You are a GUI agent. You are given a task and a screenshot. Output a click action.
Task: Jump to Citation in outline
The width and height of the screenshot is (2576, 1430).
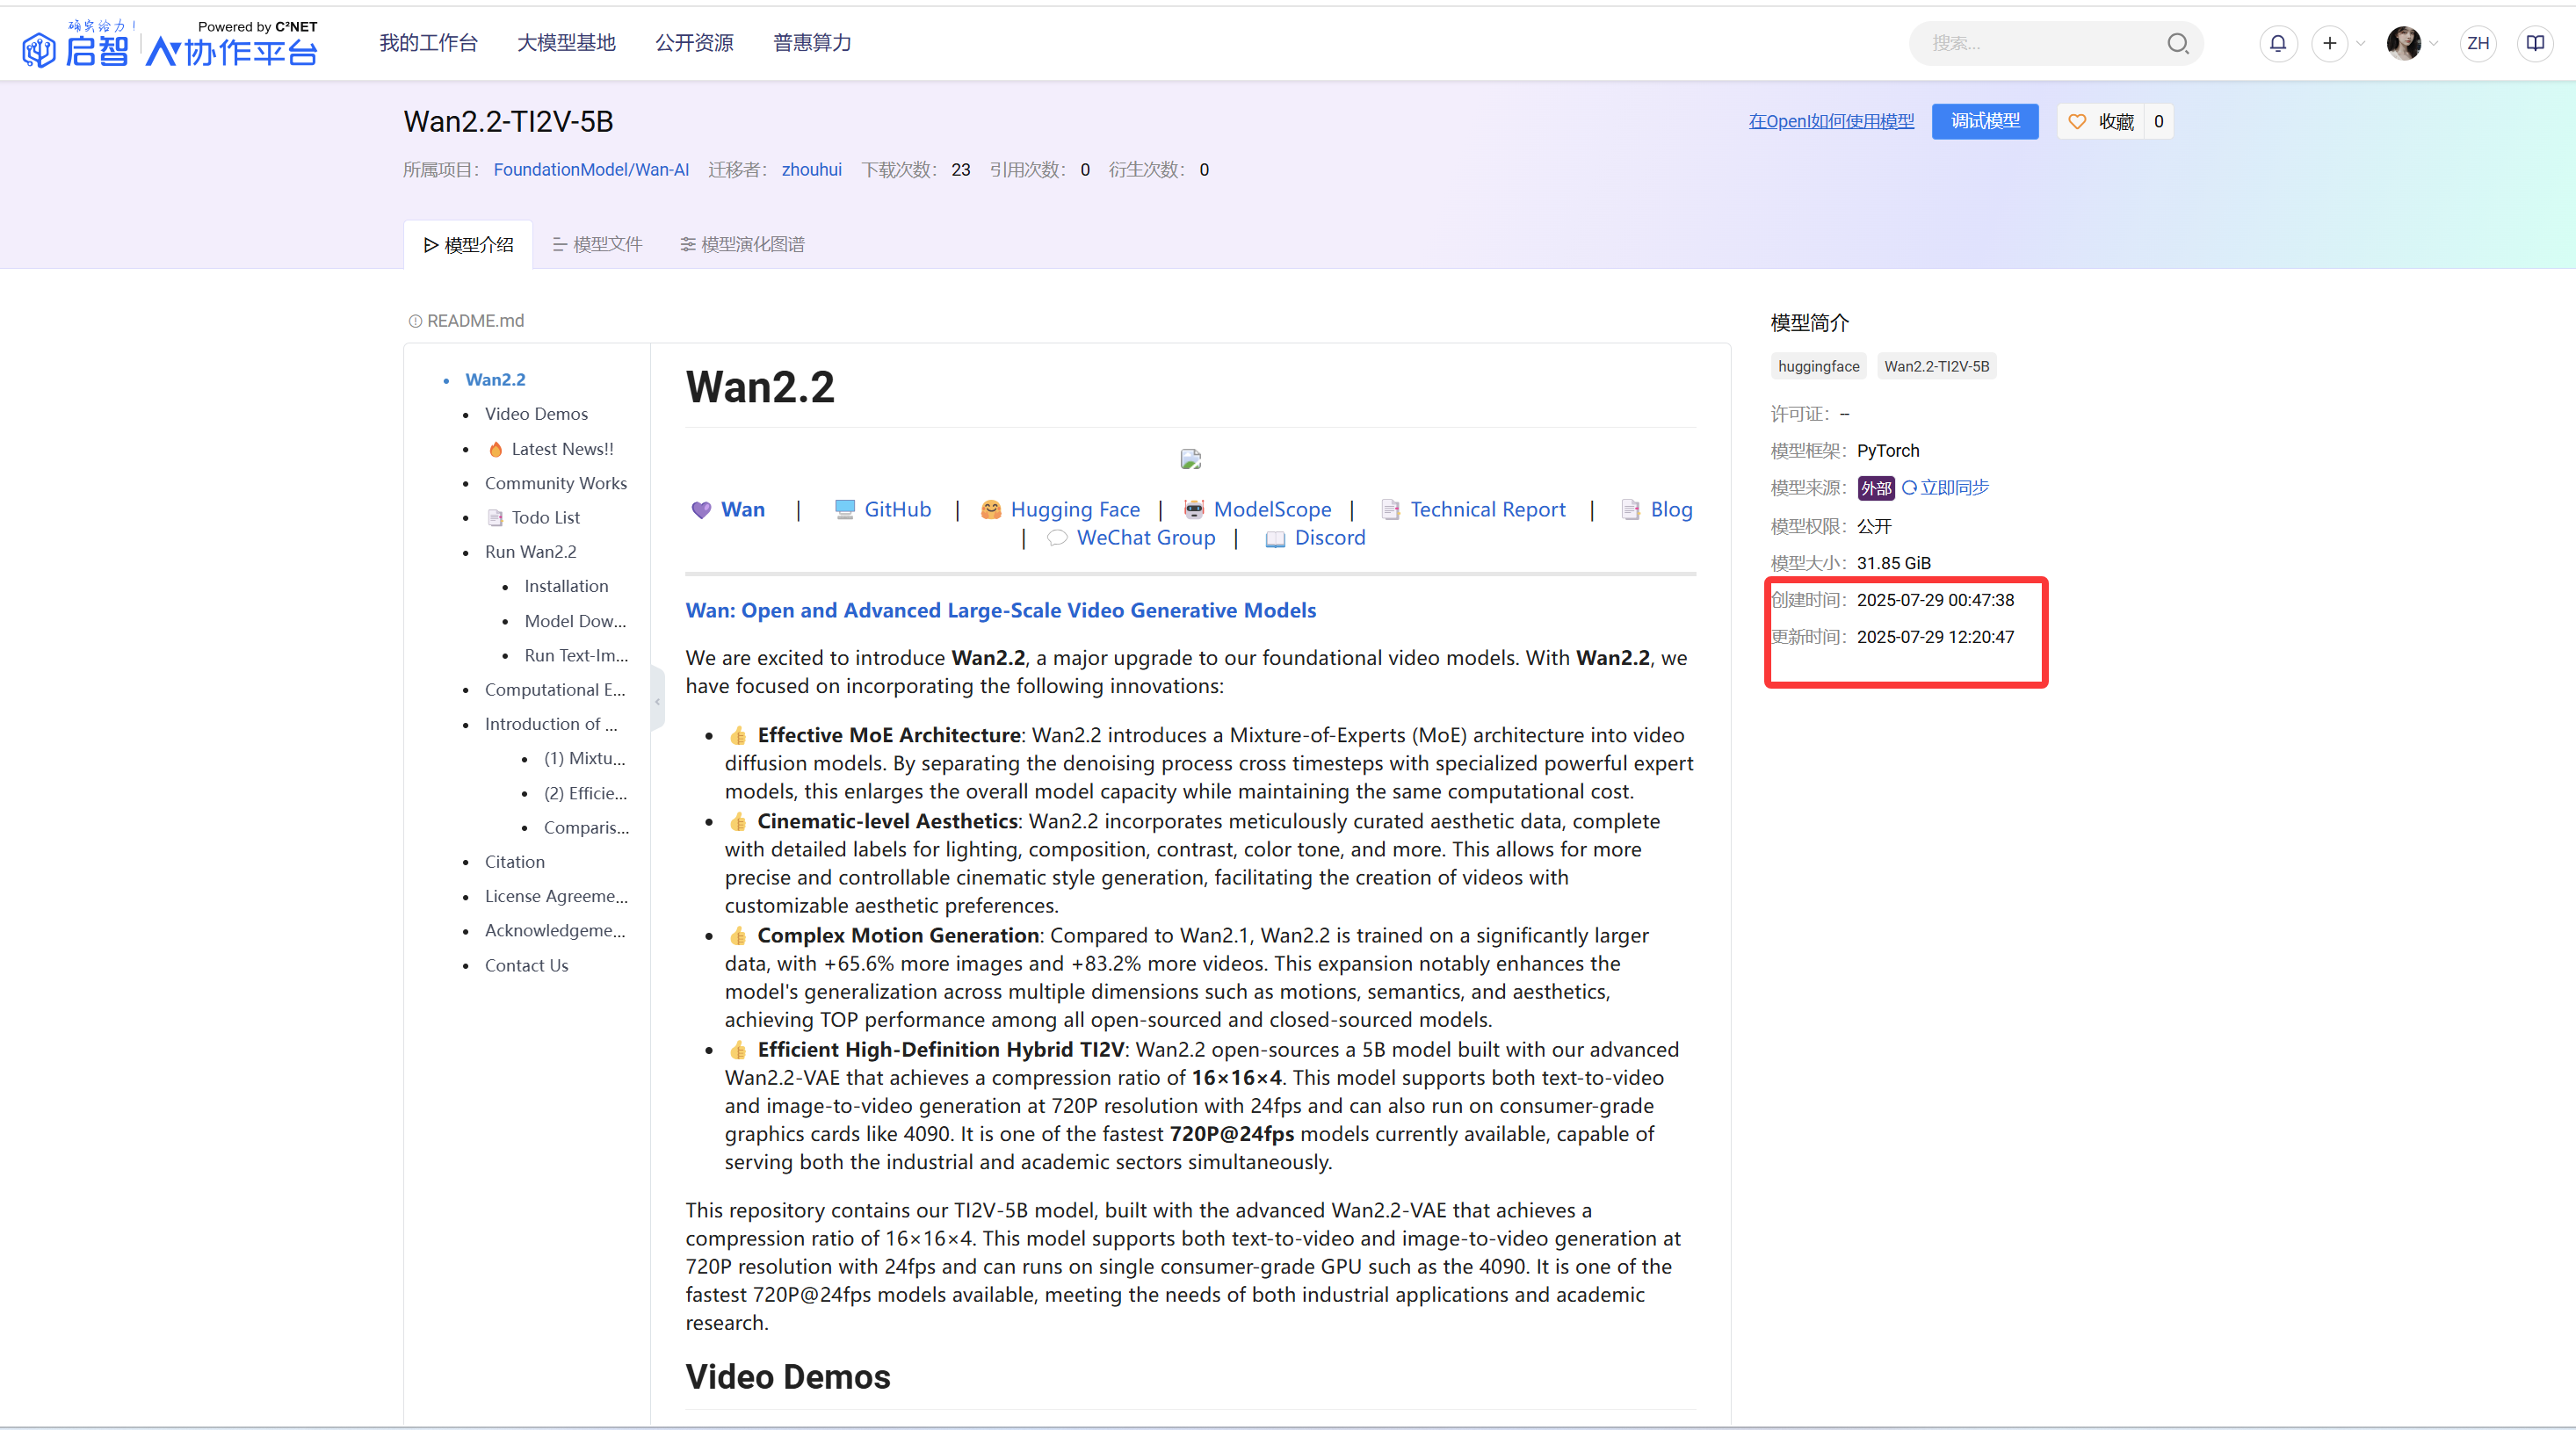pos(514,861)
